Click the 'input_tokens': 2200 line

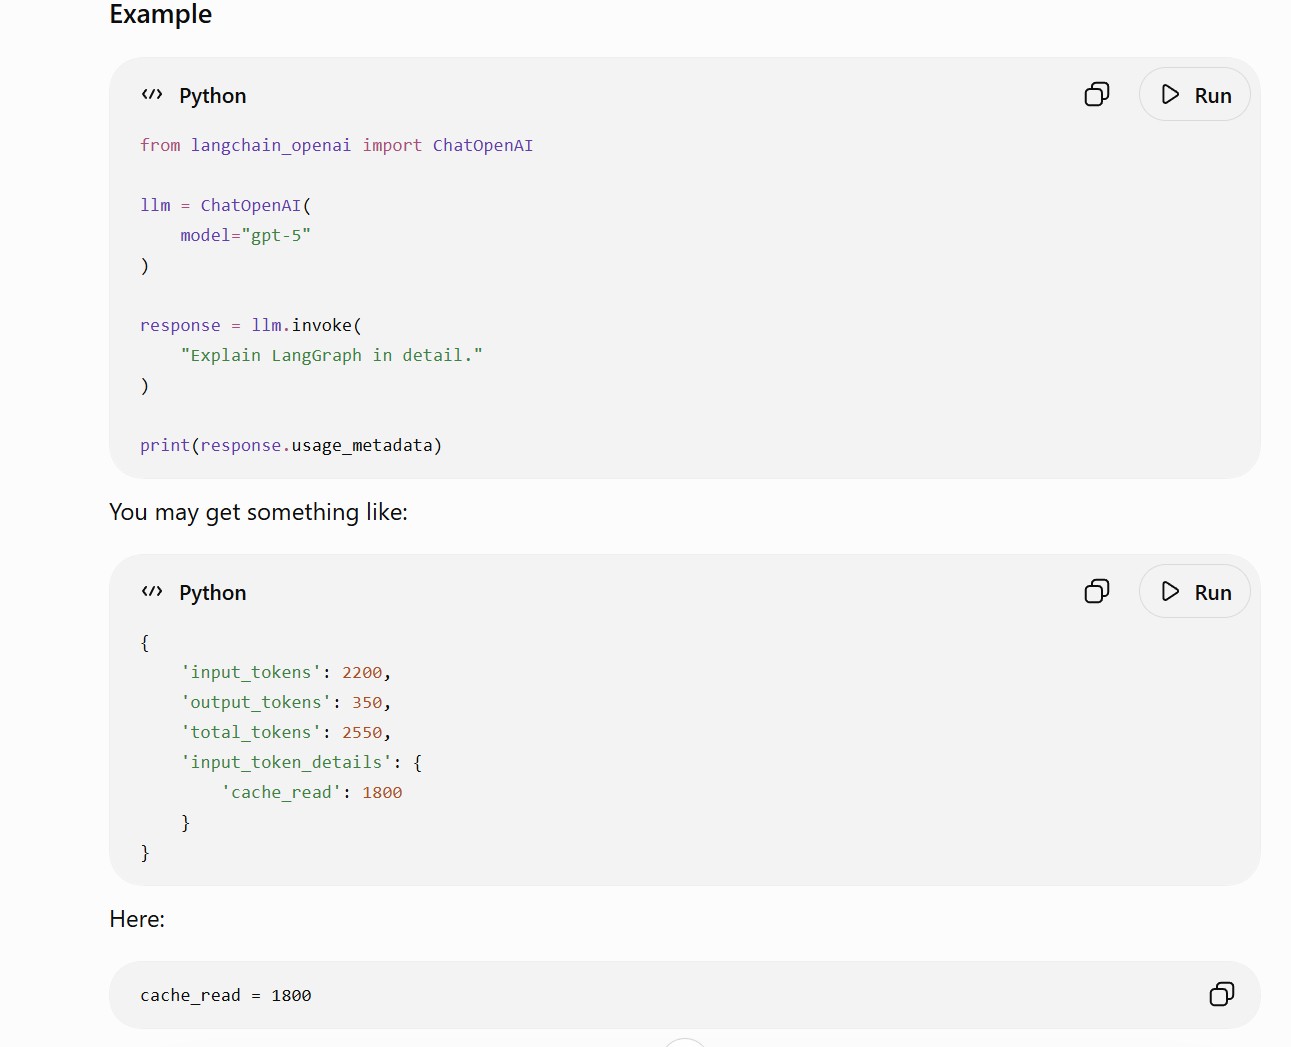coord(286,673)
